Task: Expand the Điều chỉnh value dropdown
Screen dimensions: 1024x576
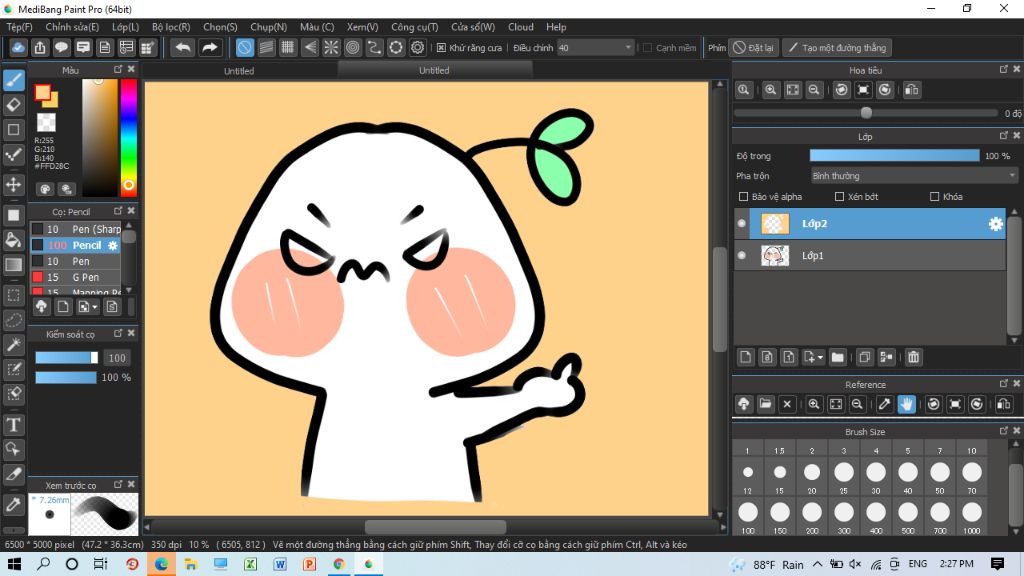Action: coord(628,47)
